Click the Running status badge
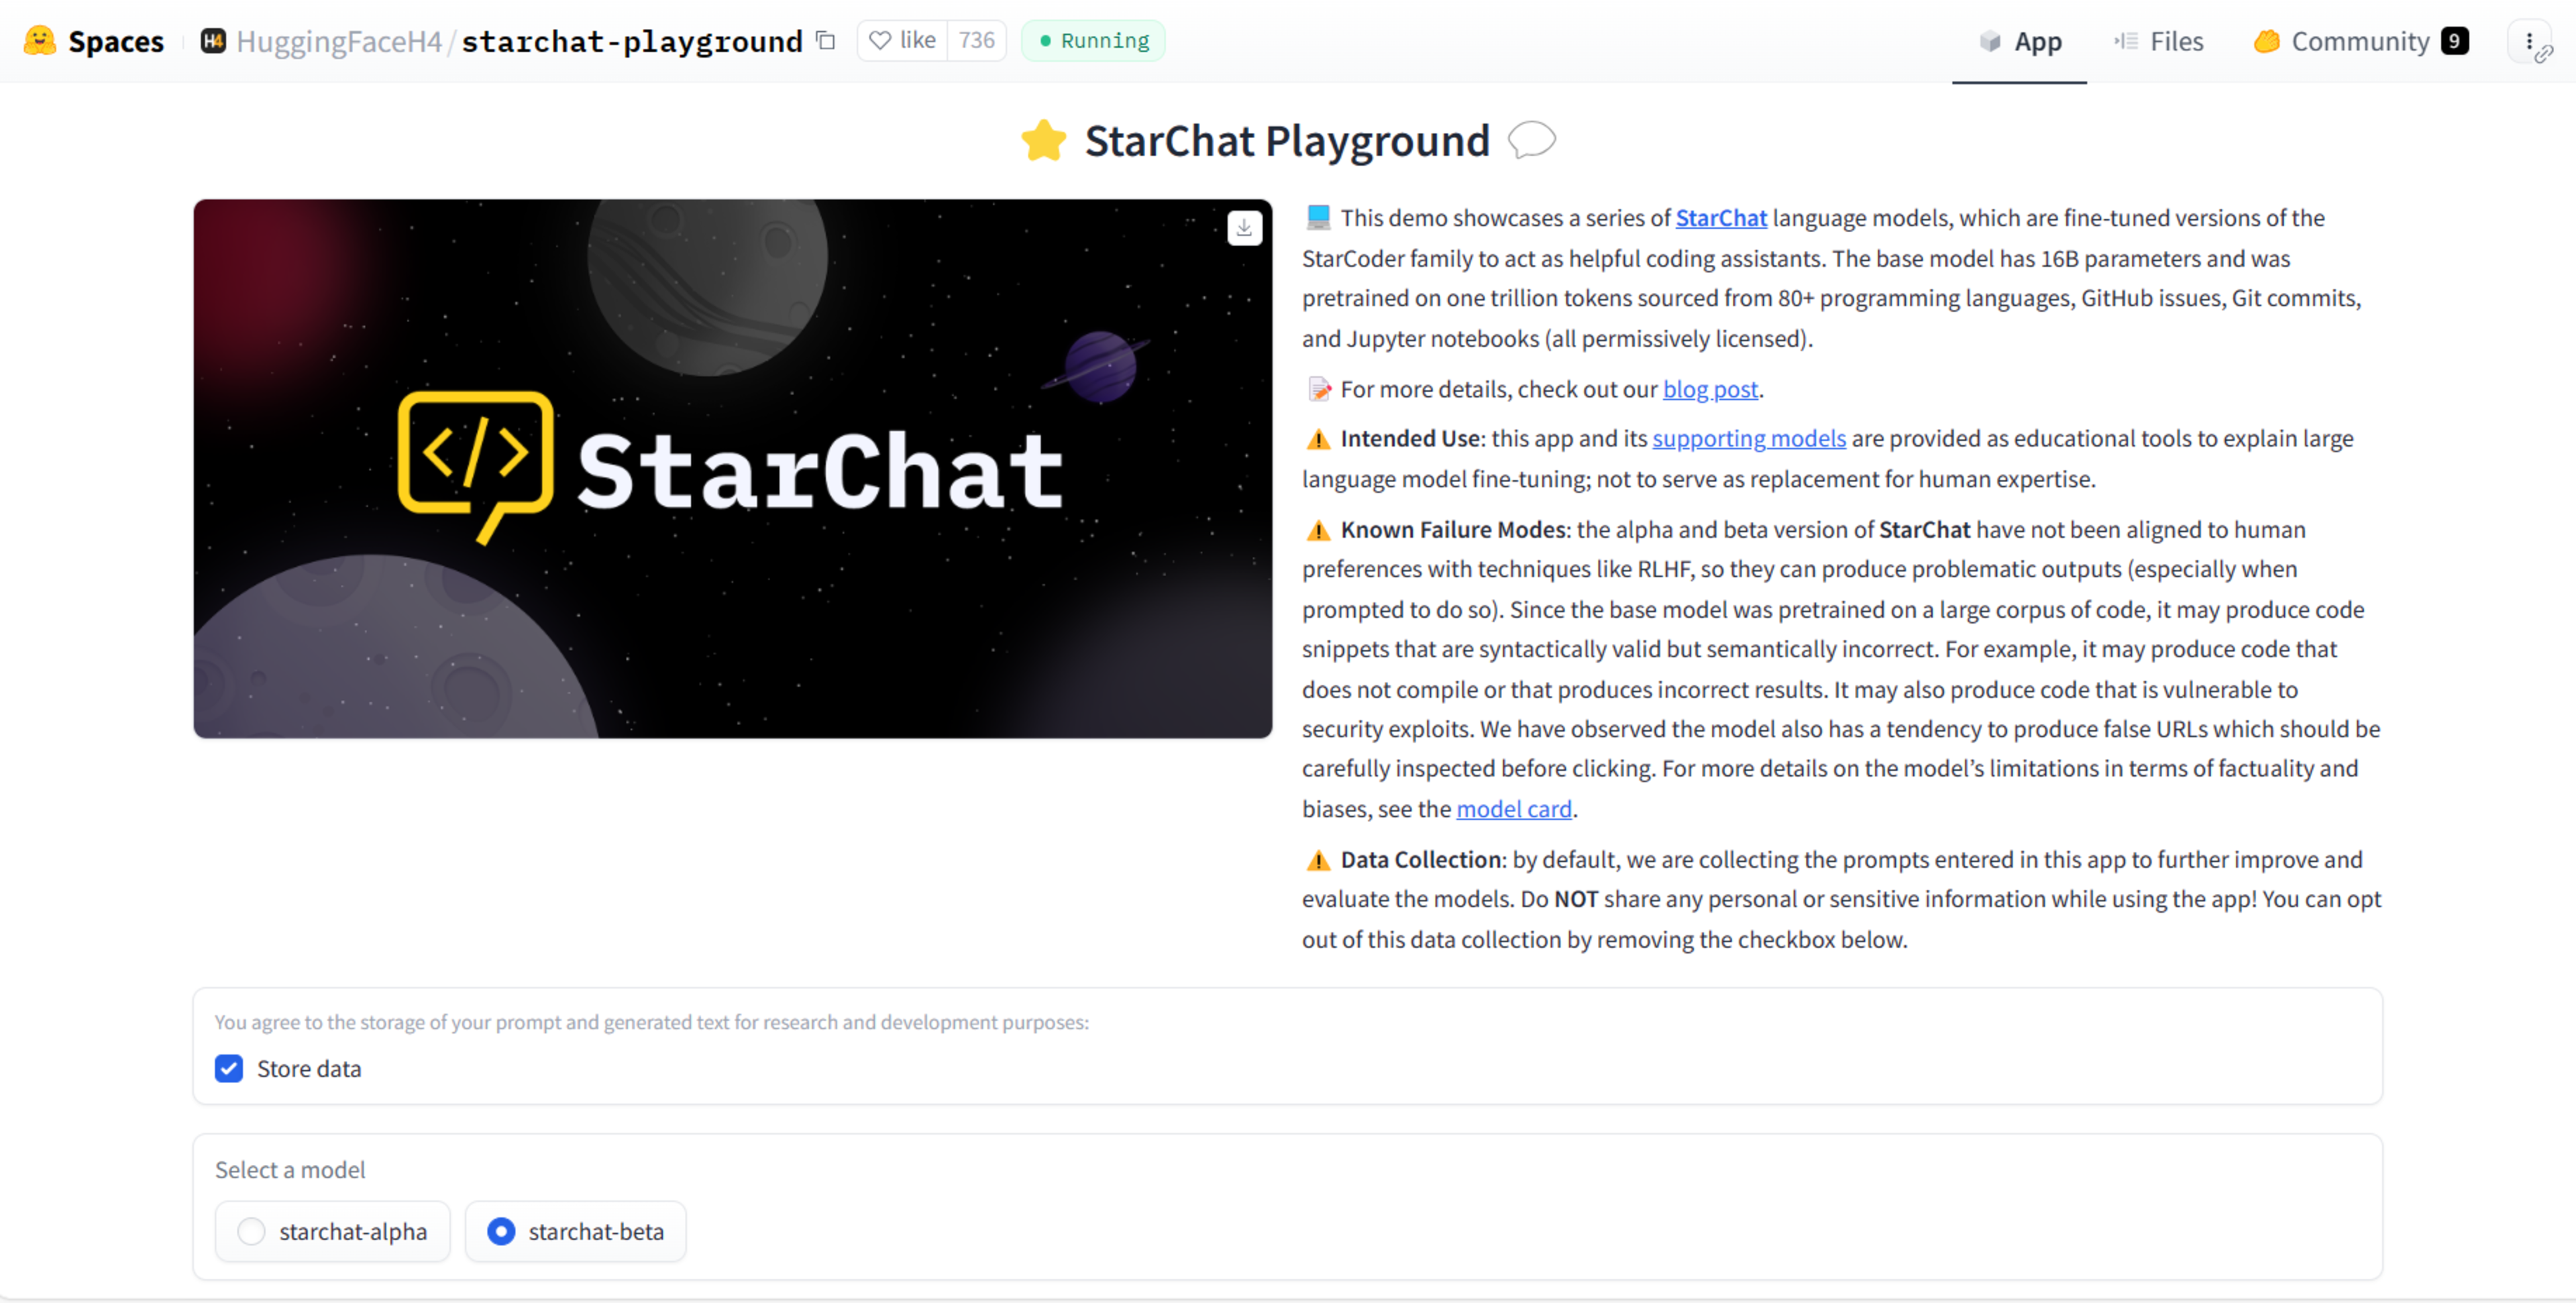Image resolution: width=2576 pixels, height=1303 pixels. coord(1093,41)
